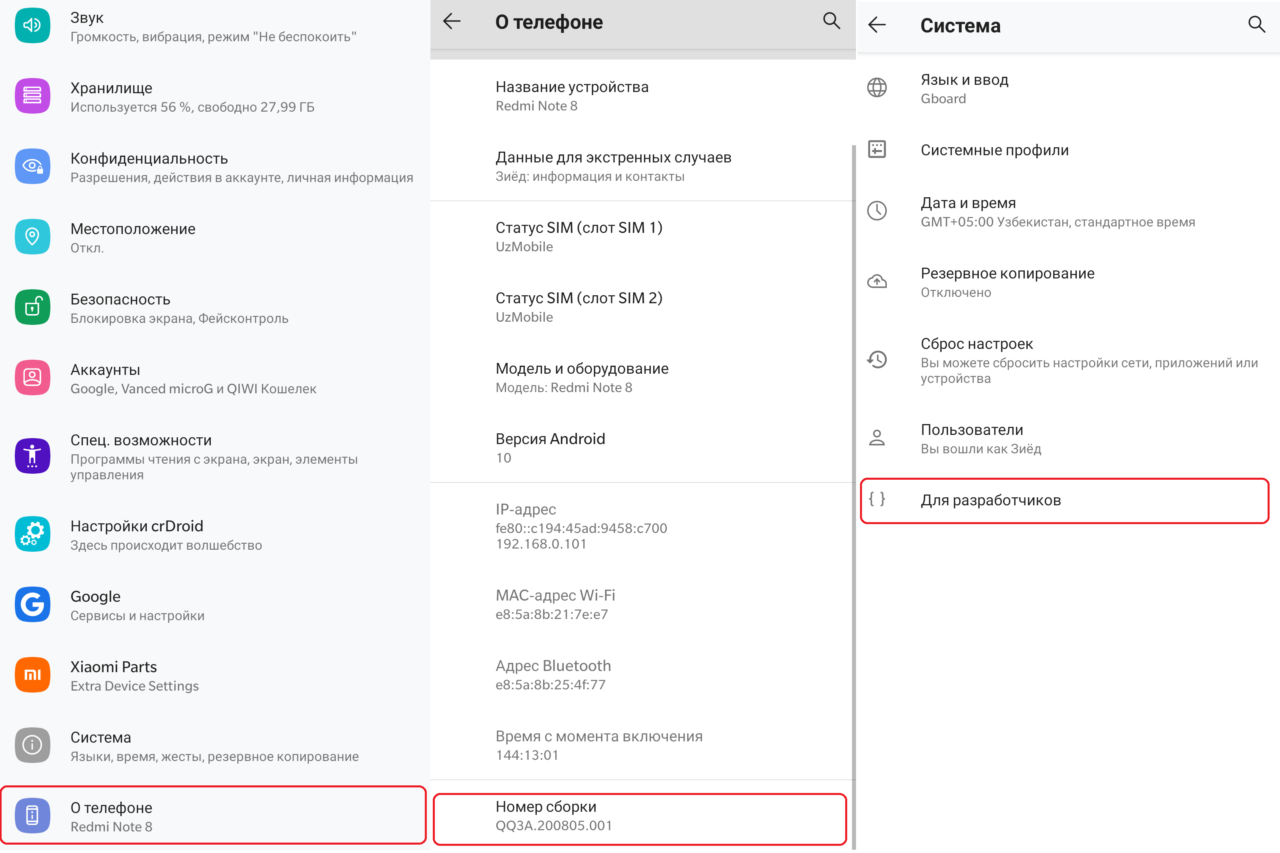Open Google services settings entry
Image resolution: width=1280 pixels, height=853 pixels.
point(215,604)
